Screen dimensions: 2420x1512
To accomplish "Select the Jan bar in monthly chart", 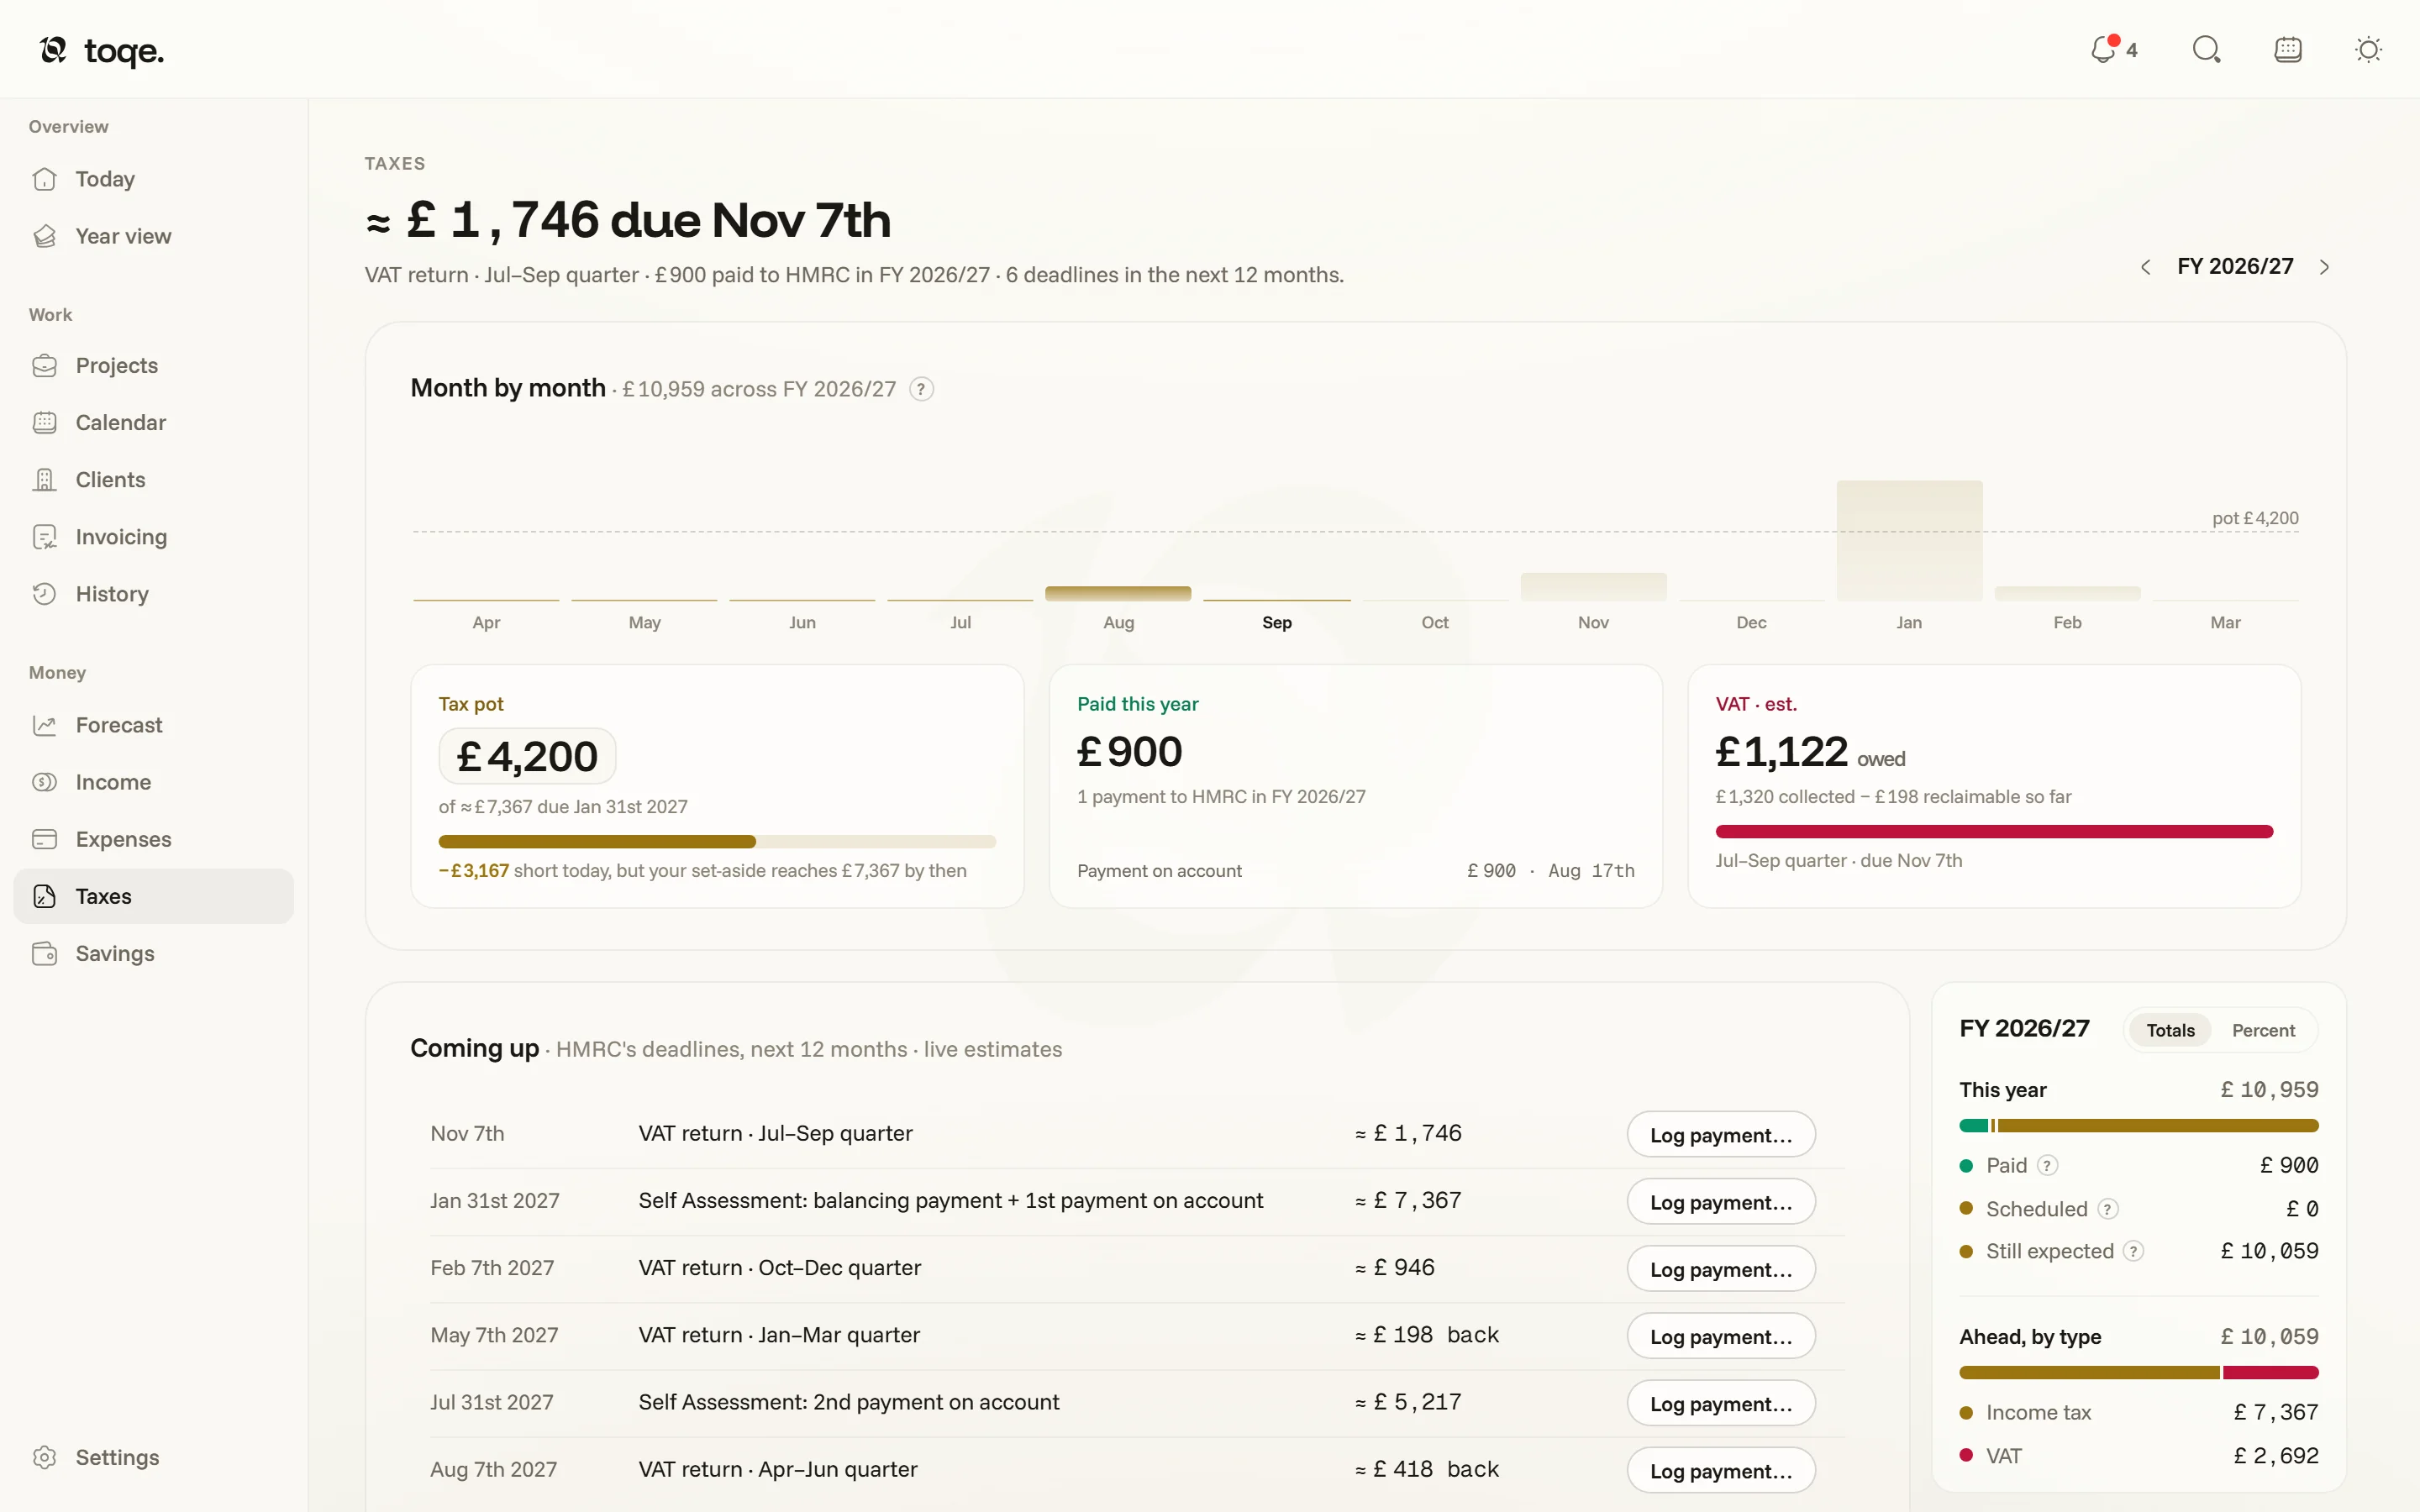I will click(1909, 540).
